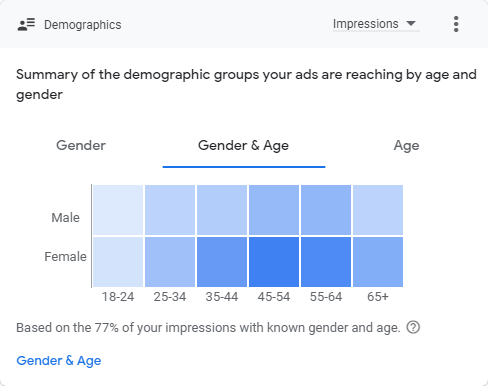Select the Female 35-44 heatmap cell
488x386 pixels.
[x=222, y=262]
